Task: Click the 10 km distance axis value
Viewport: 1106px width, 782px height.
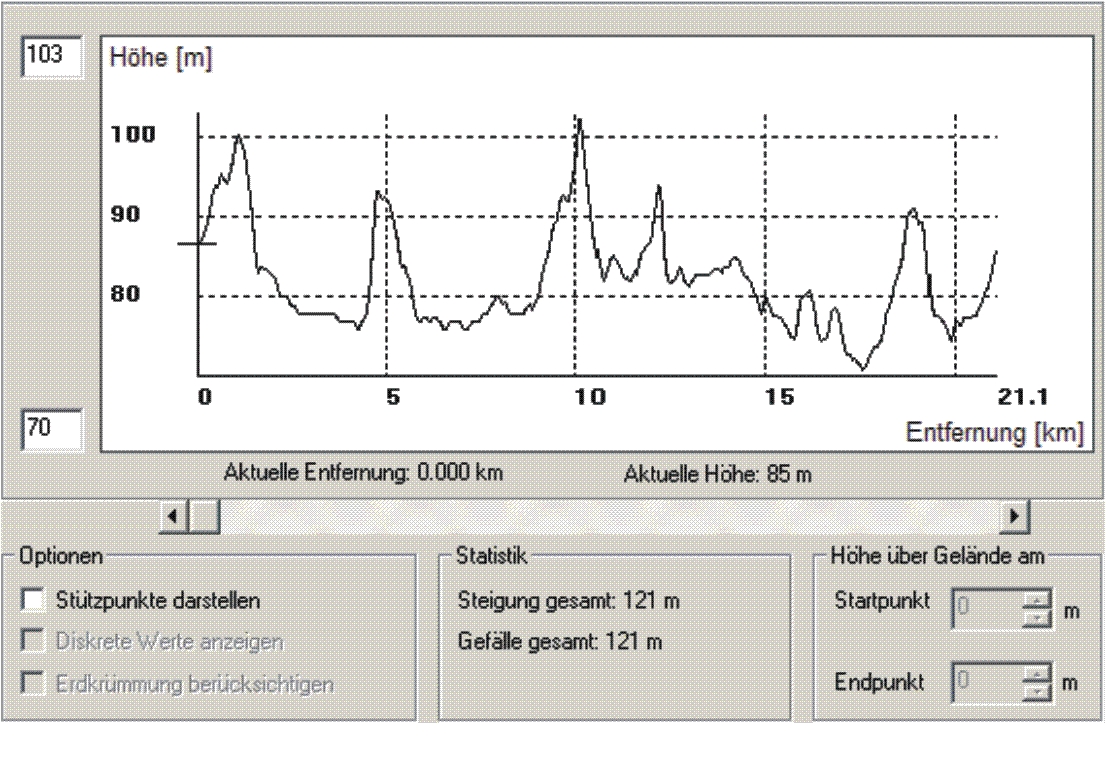Action: tap(590, 397)
